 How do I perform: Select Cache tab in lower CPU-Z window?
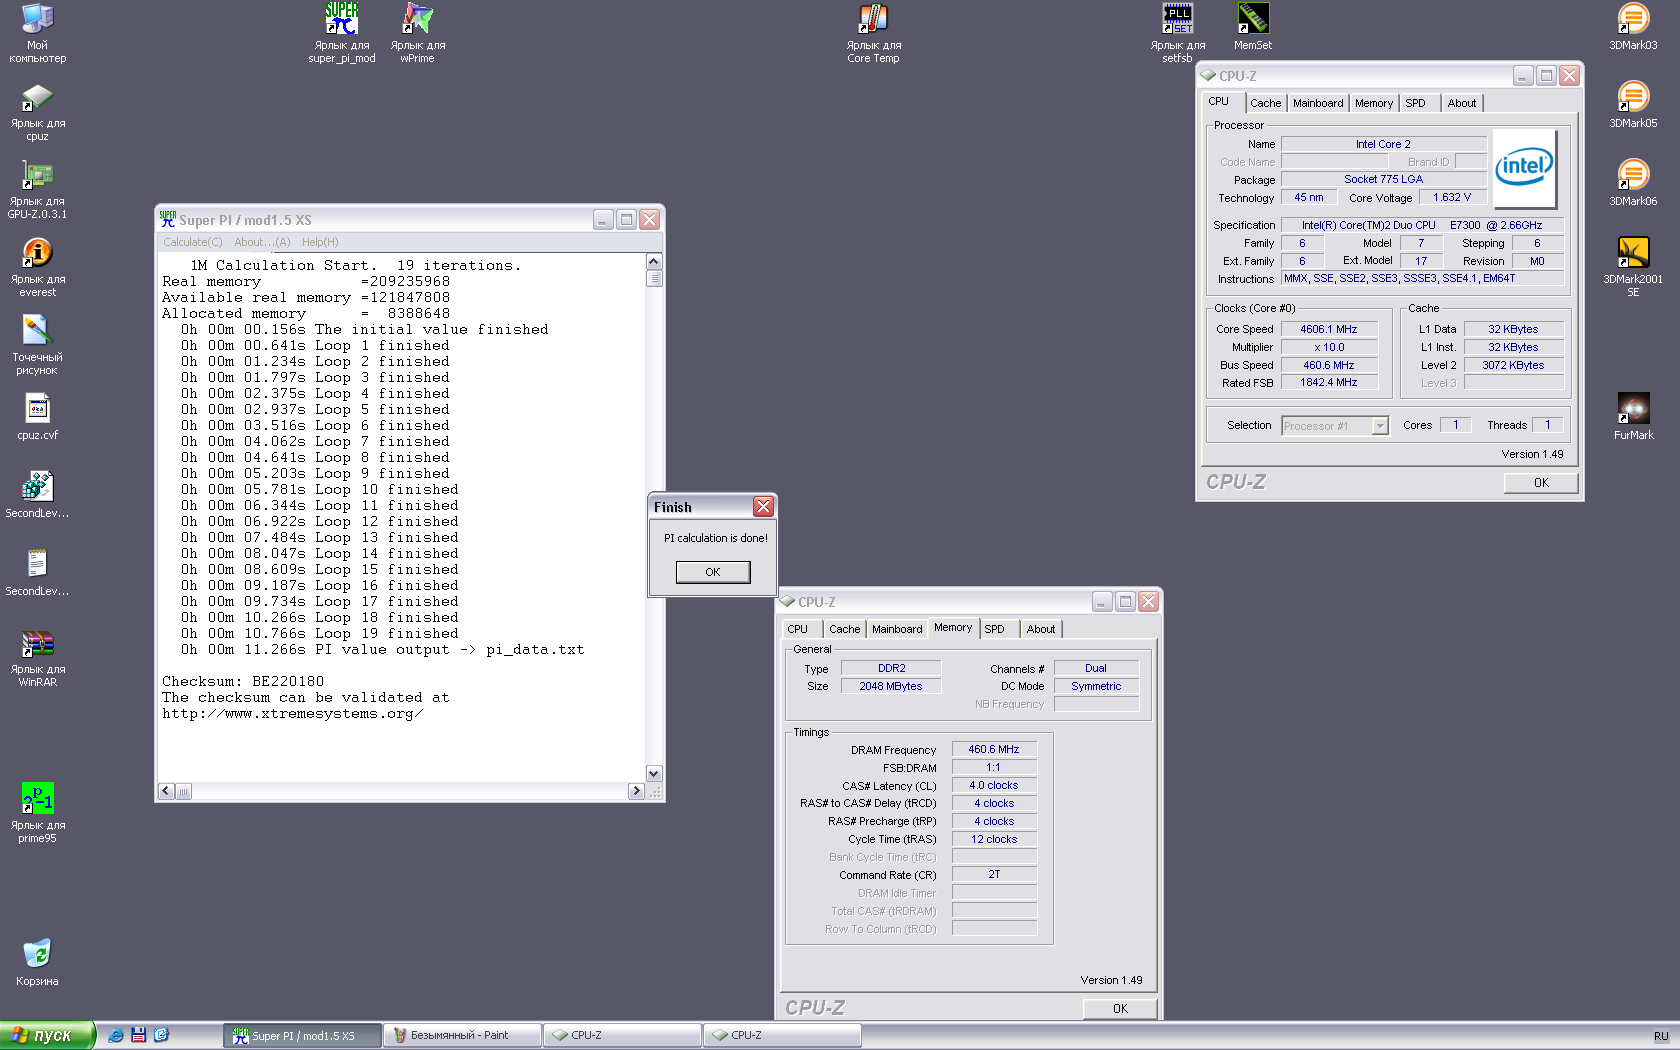[844, 629]
